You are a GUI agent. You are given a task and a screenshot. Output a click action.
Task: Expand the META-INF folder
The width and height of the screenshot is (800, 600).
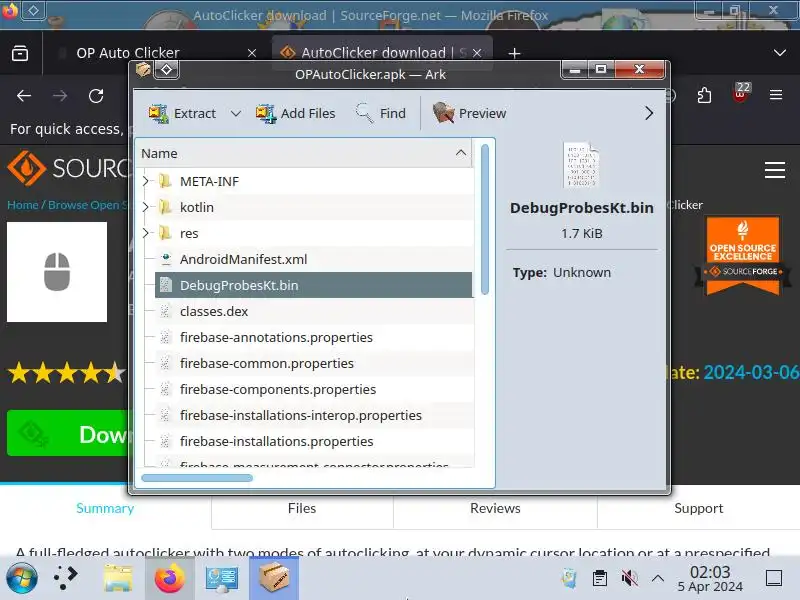coord(145,181)
